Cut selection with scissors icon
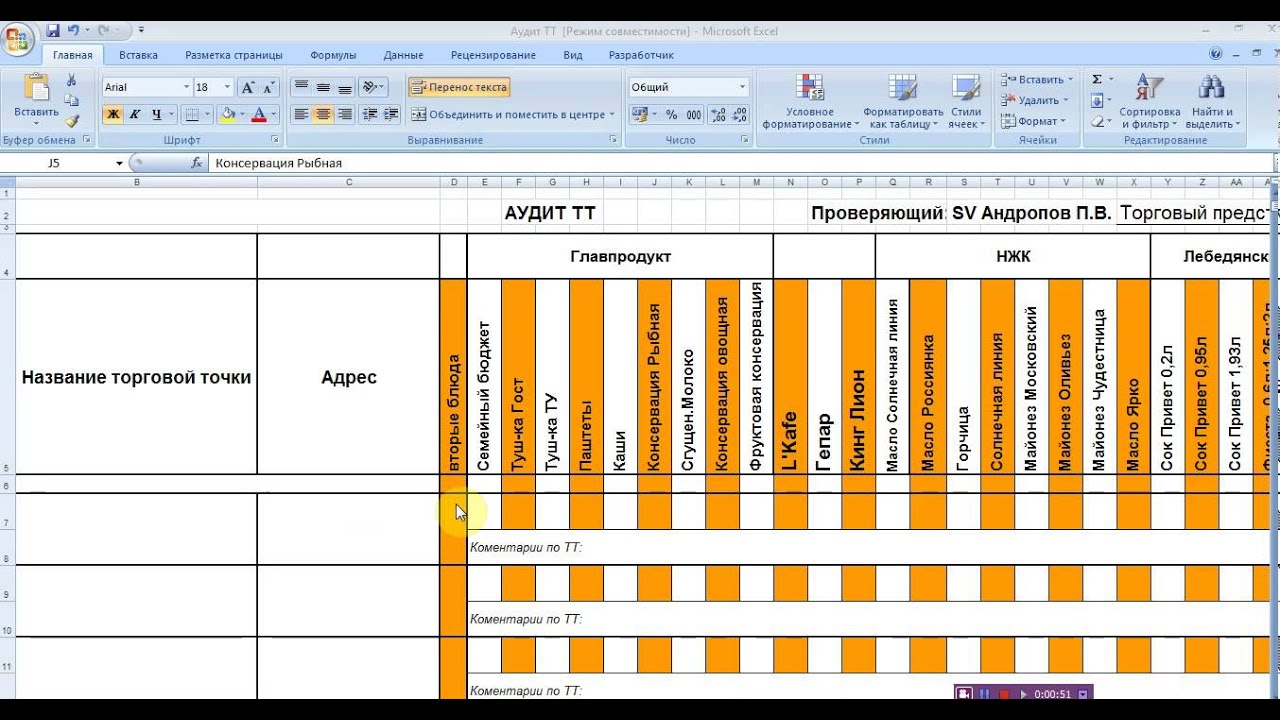Screen dimensions: 1280x720 (71, 80)
